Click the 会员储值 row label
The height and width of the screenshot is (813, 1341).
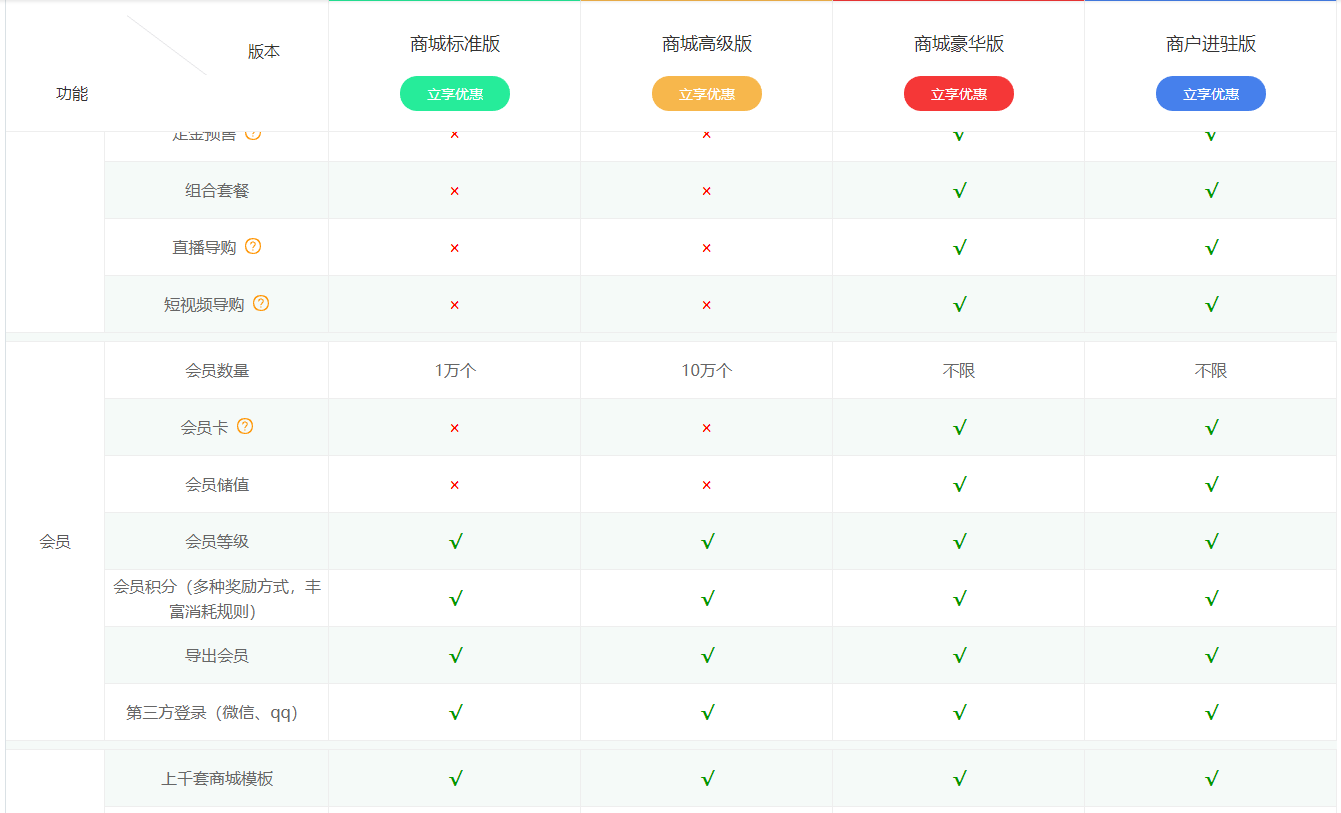pos(217,485)
